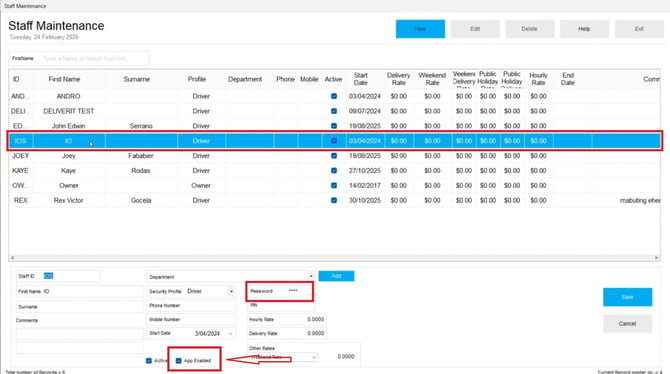
Task: Click the 14/02/2017 start date cell
Action: point(364,186)
